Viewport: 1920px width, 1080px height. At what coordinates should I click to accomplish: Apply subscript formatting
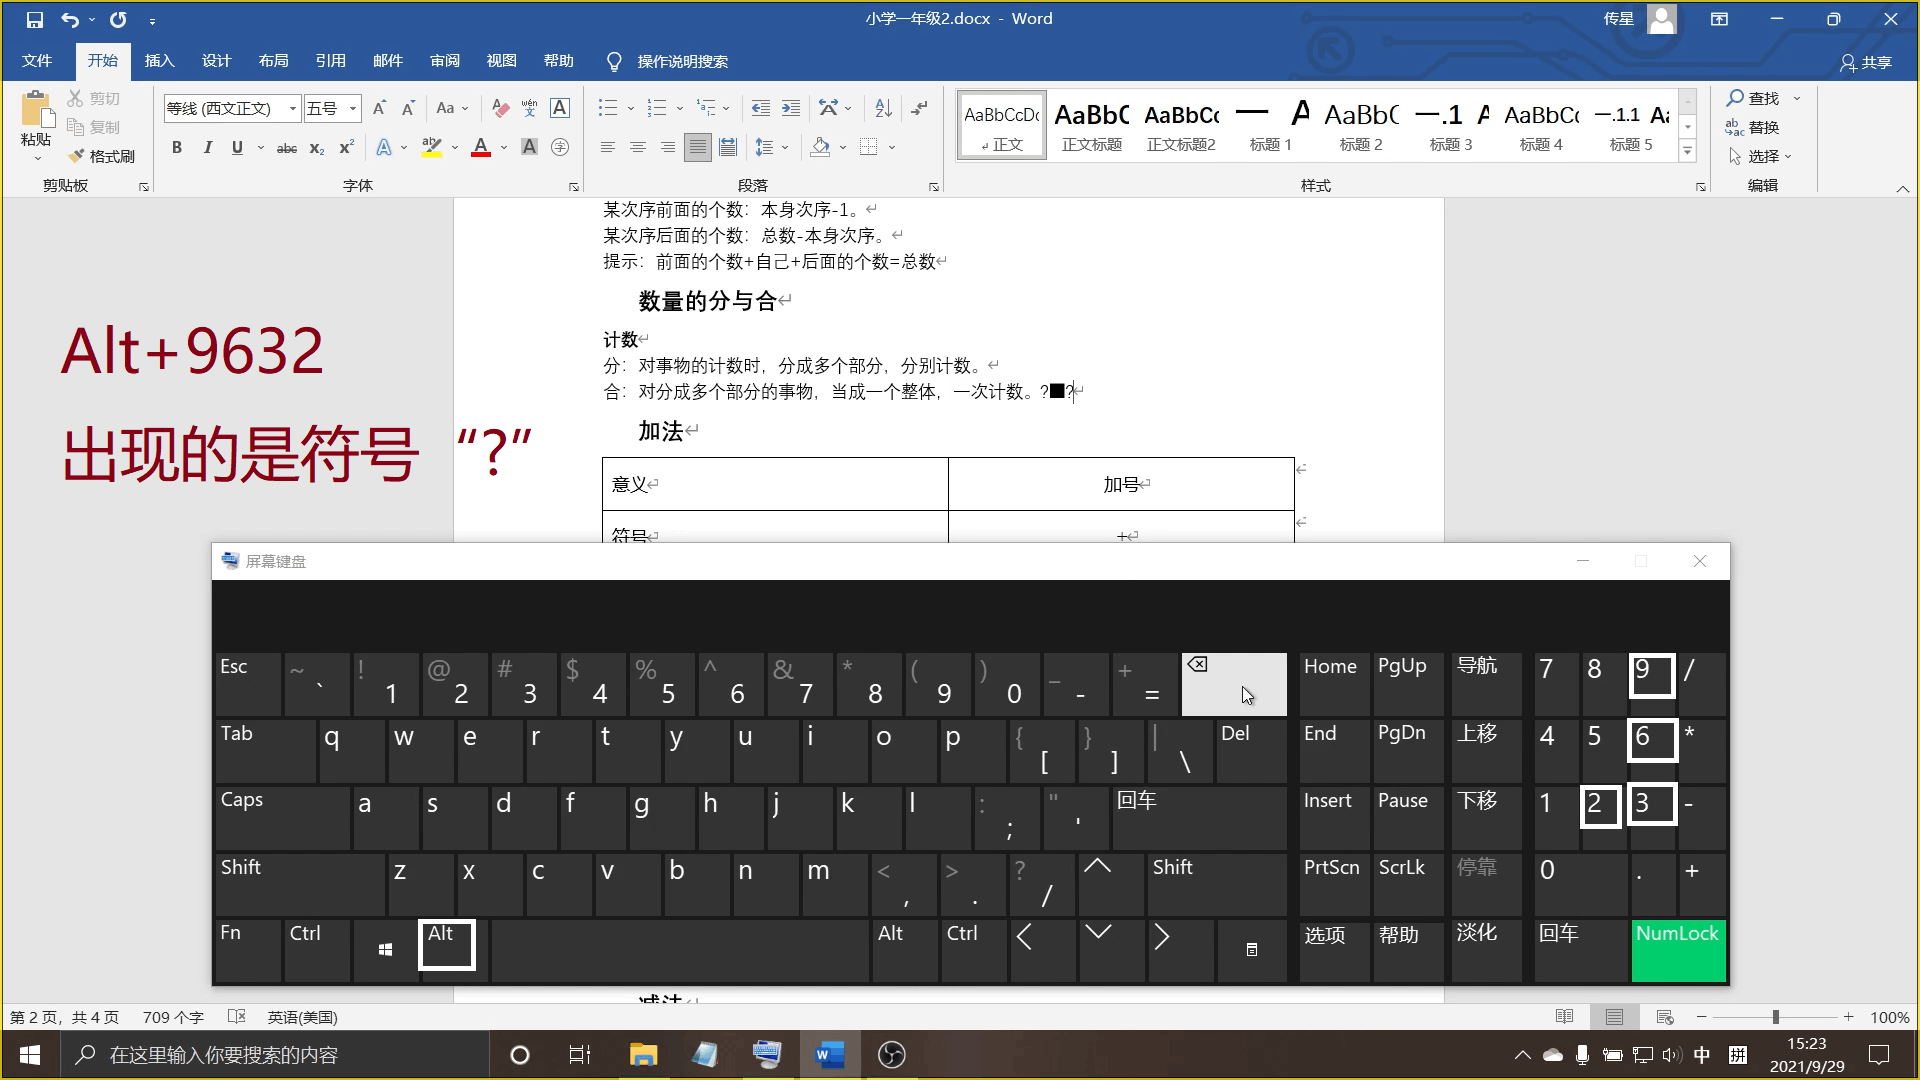coord(317,148)
